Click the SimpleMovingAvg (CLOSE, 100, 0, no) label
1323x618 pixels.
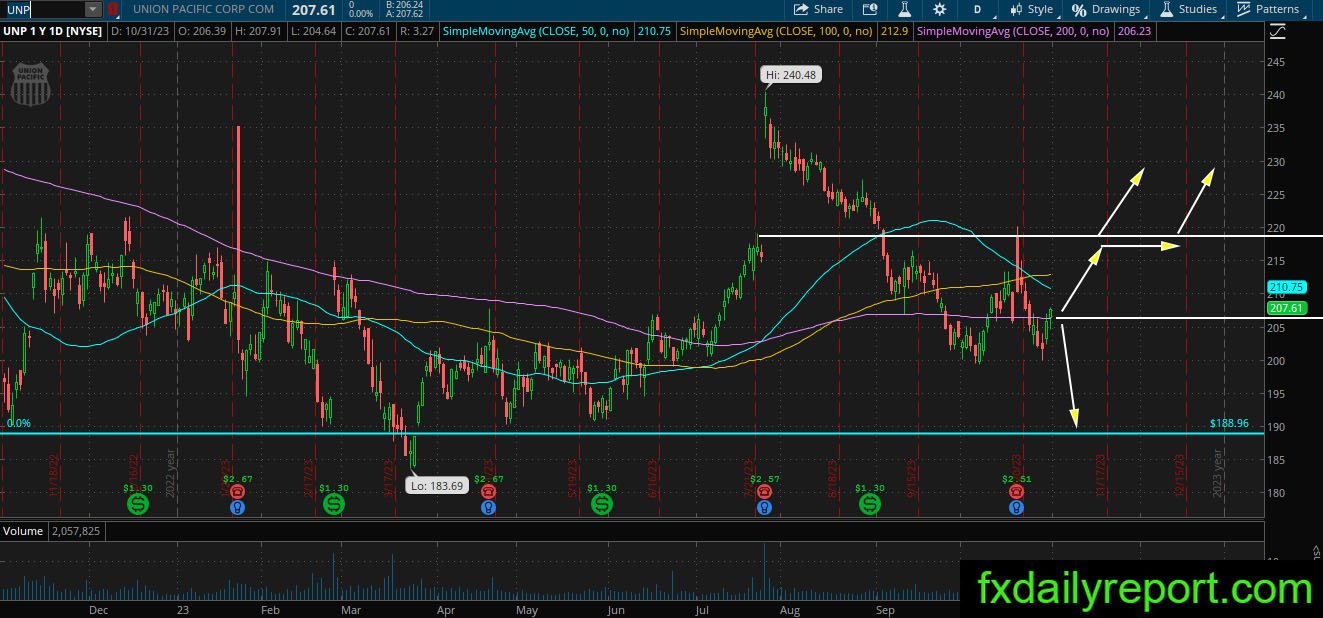774,32
